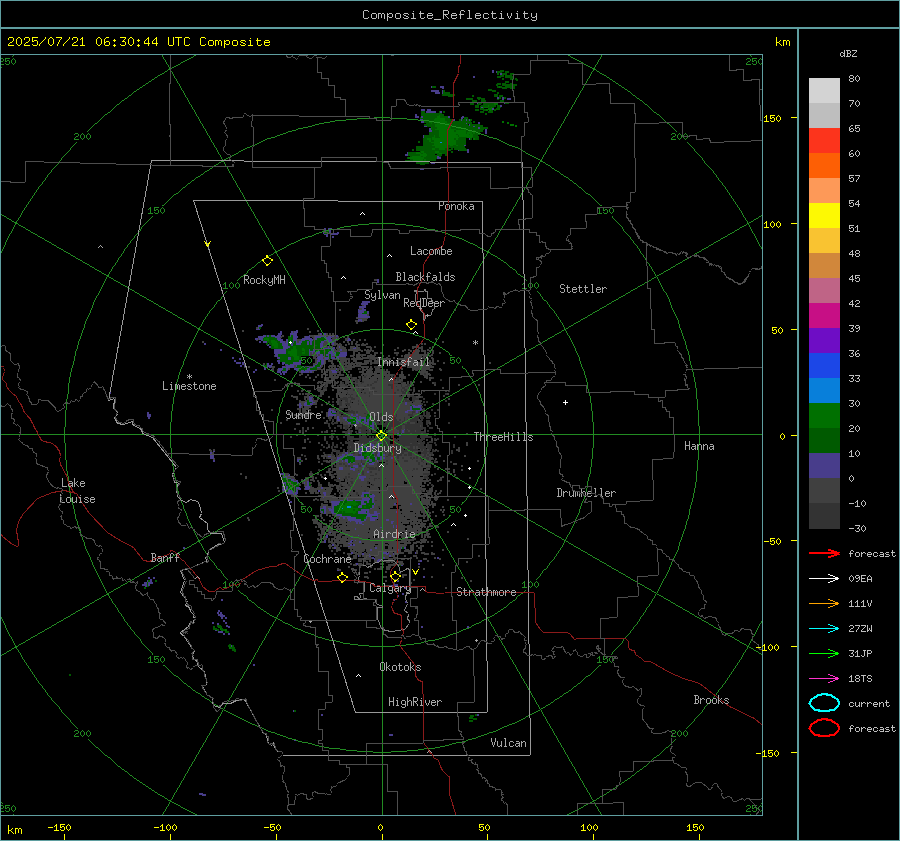Click the Calgary label
Image resolution: width=900 pixels, height=841 pixels.
[x=390, y=588]
